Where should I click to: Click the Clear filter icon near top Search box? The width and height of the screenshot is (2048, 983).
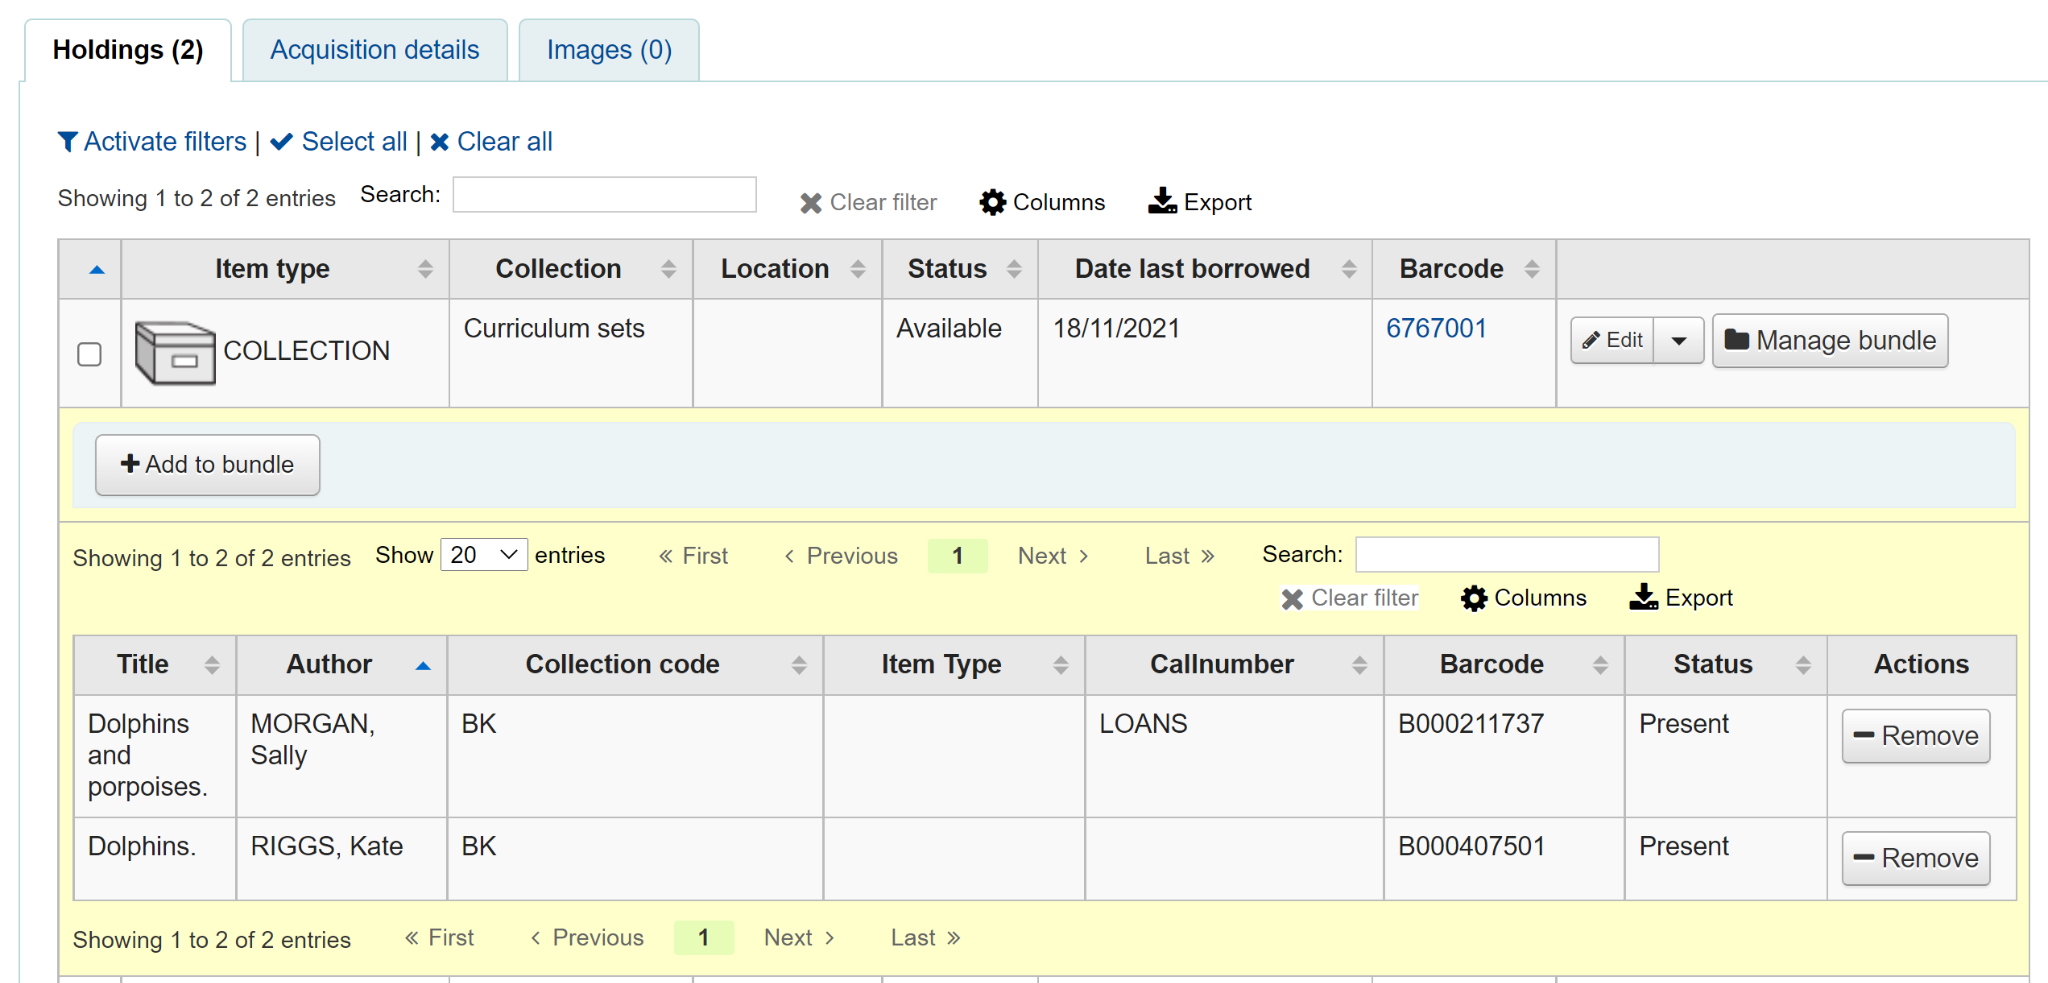pos(867,202)
